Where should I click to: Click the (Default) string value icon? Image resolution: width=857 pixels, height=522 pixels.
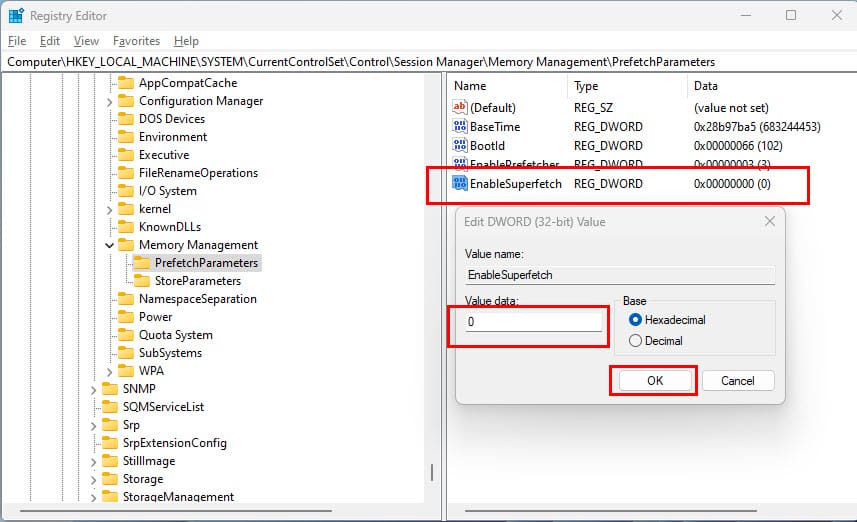(x=460, y=107)
